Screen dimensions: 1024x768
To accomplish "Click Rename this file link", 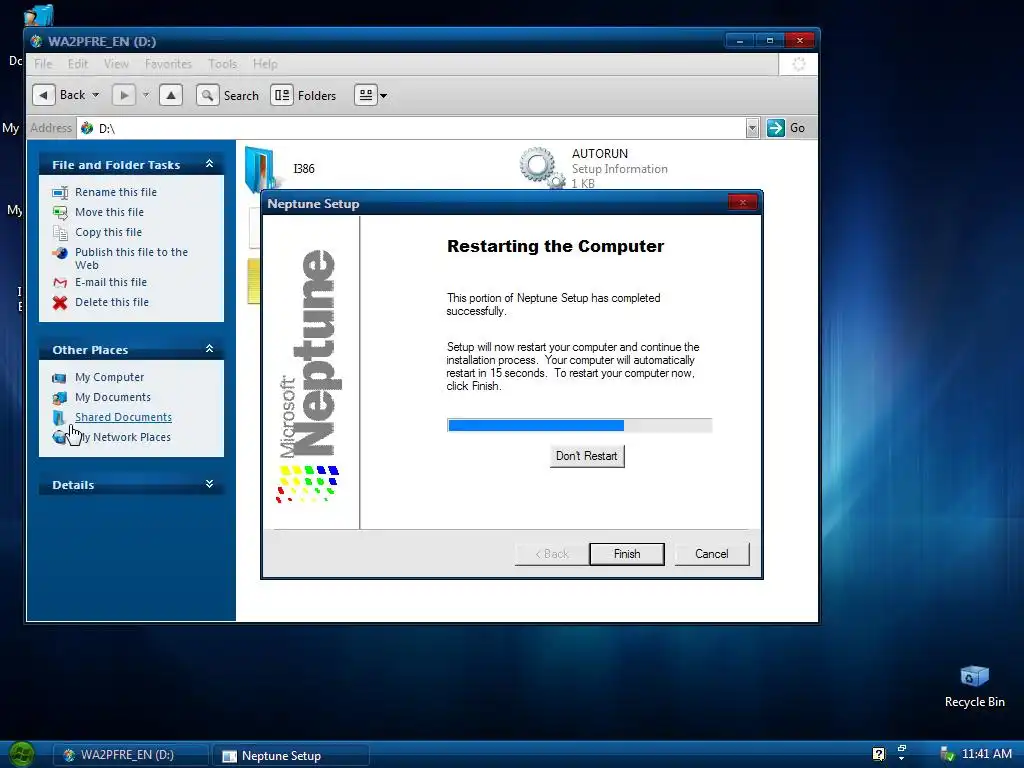I will pyautogui.click(x=116, y=192).
